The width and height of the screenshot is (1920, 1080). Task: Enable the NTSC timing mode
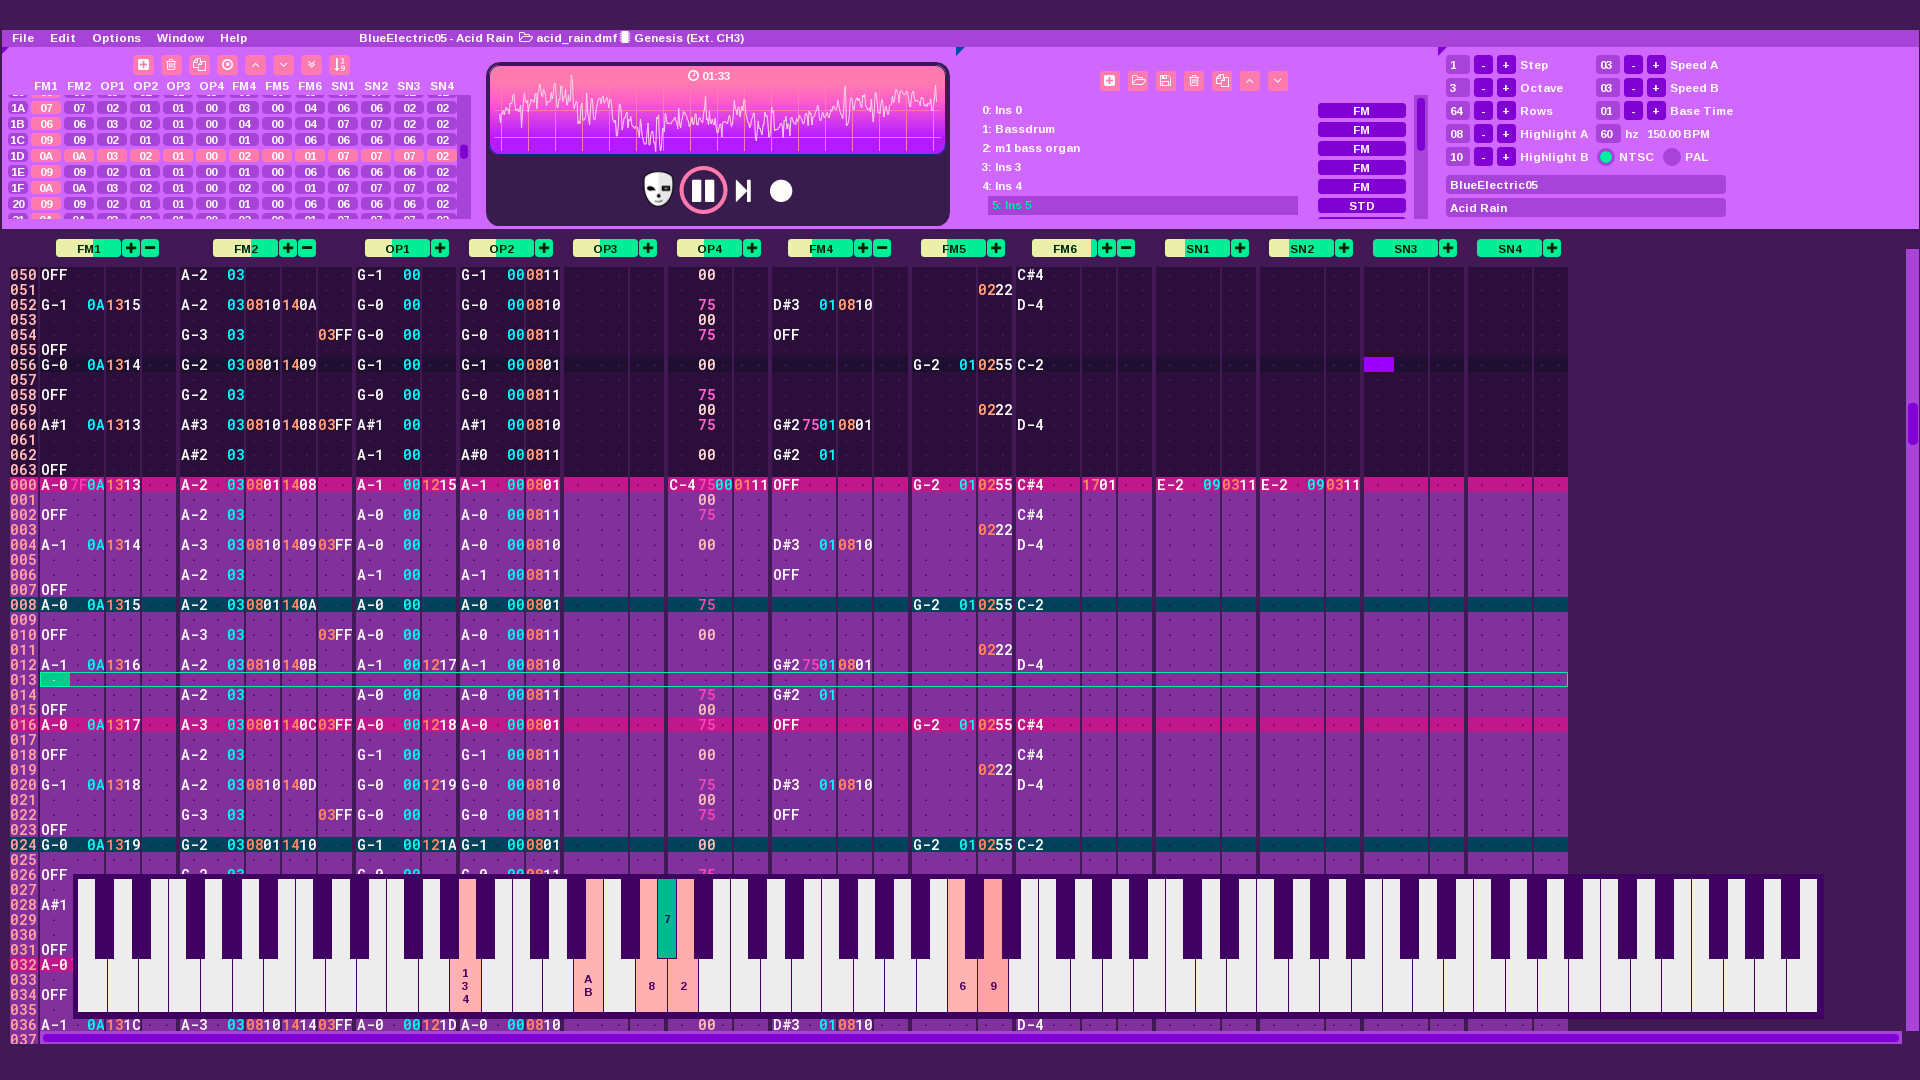tap(1605, 157)
